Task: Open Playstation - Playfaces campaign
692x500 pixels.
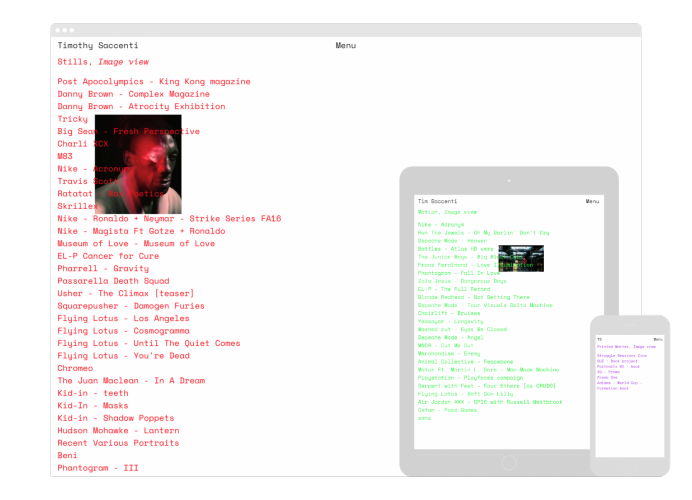Action: pyautogui.click(x=470, y=378)
